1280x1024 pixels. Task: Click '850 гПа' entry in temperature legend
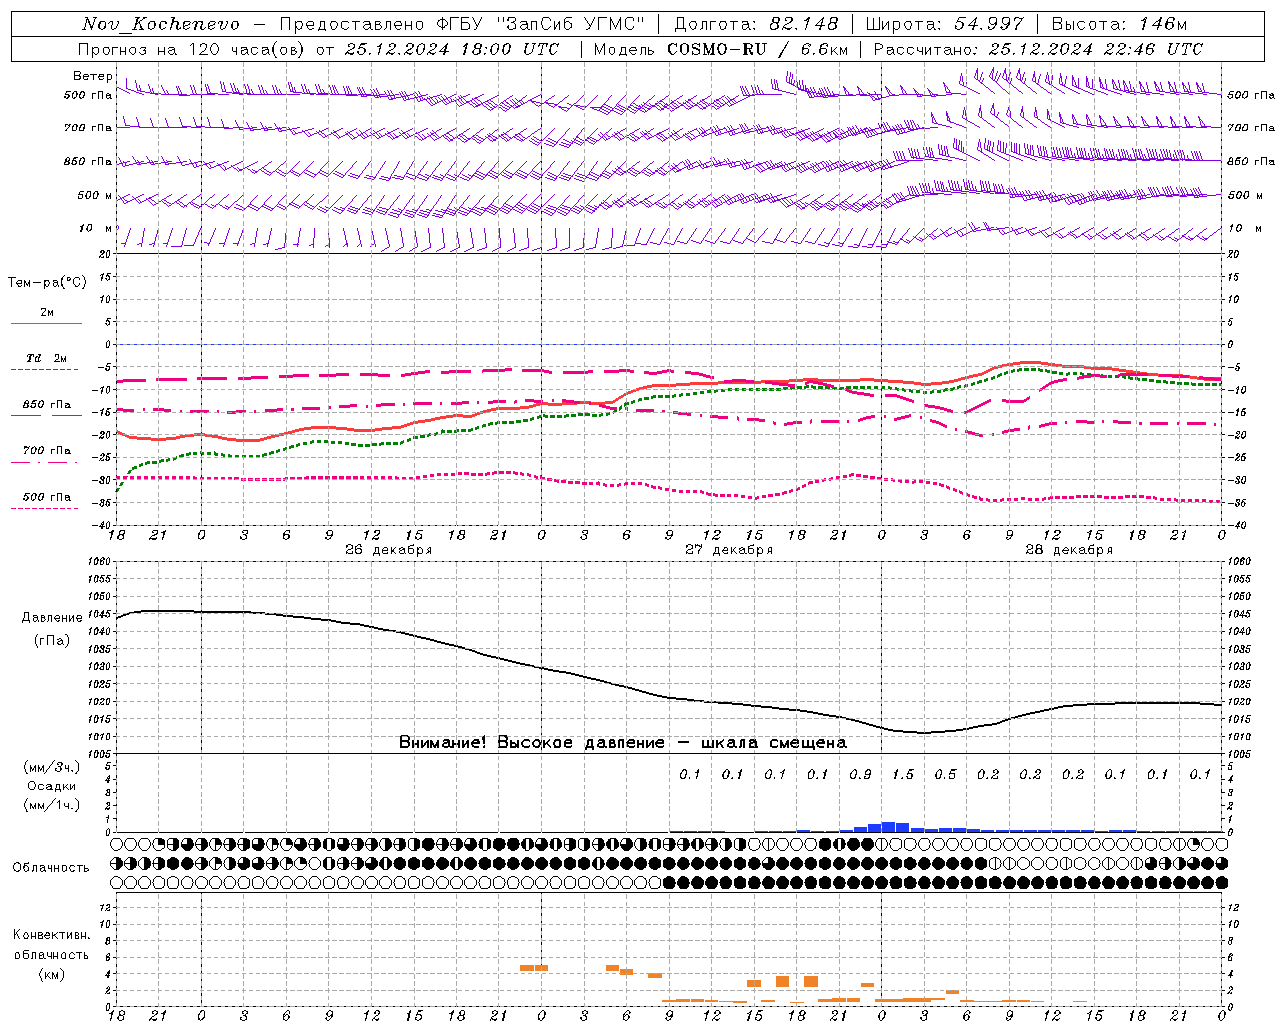pos(47,405)
